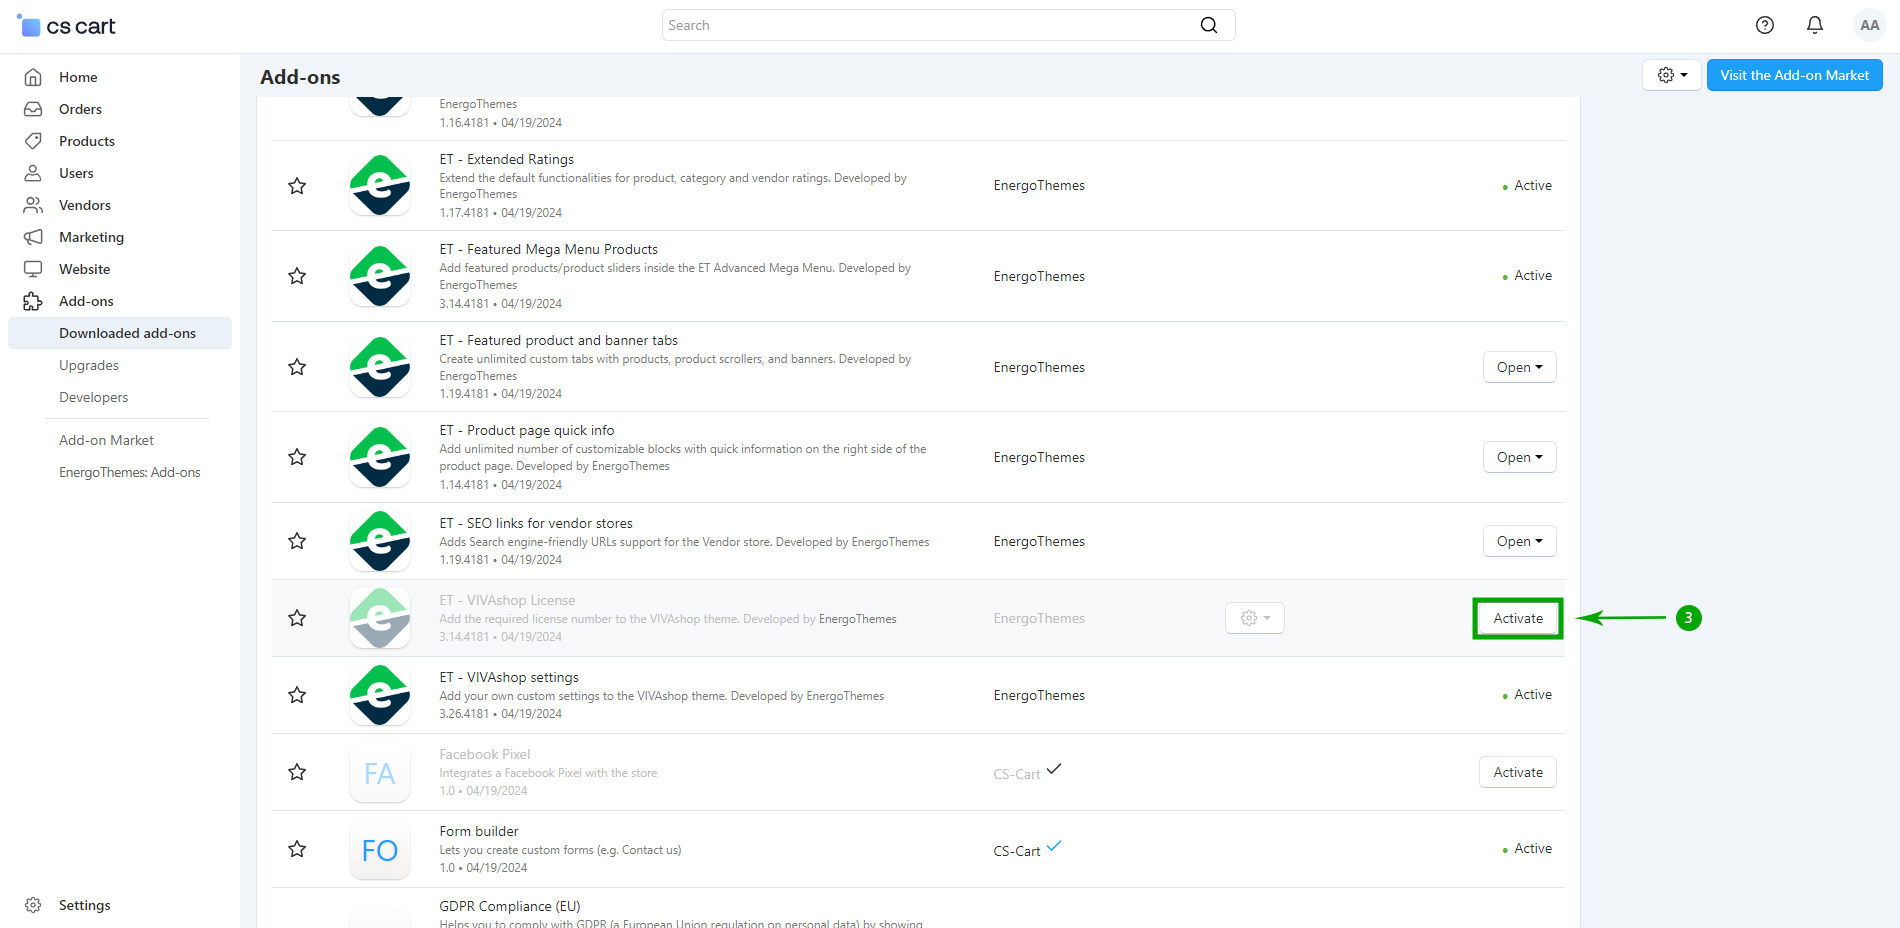The image size is (1900, 928).
Task: Open the gear dropdown beside Visit Add-on Market
Action: click(1671, 75)
